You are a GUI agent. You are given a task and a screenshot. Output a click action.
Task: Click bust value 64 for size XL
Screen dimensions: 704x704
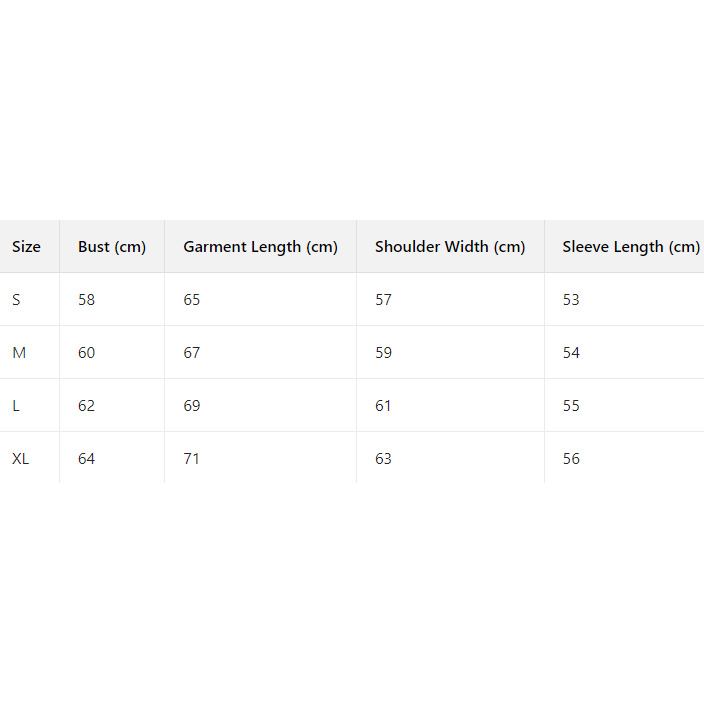pos(87,459)
